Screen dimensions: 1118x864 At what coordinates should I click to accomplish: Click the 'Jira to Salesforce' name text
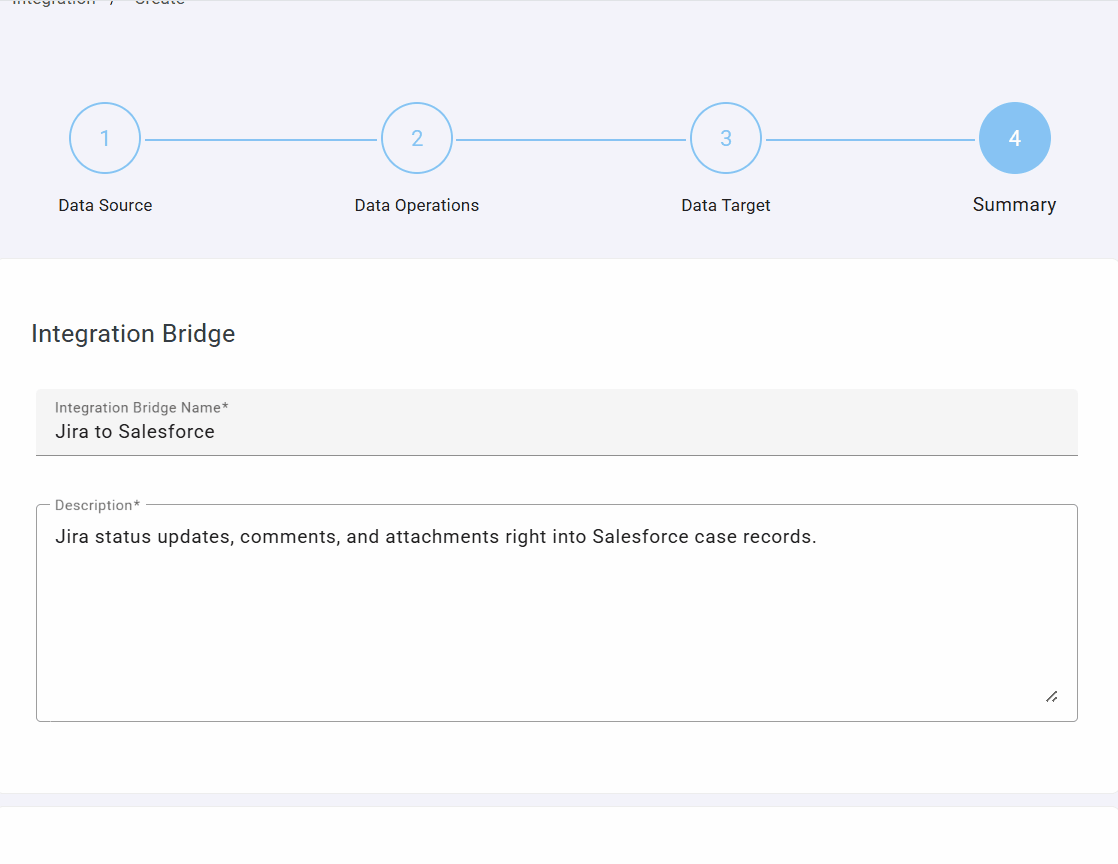135,432
